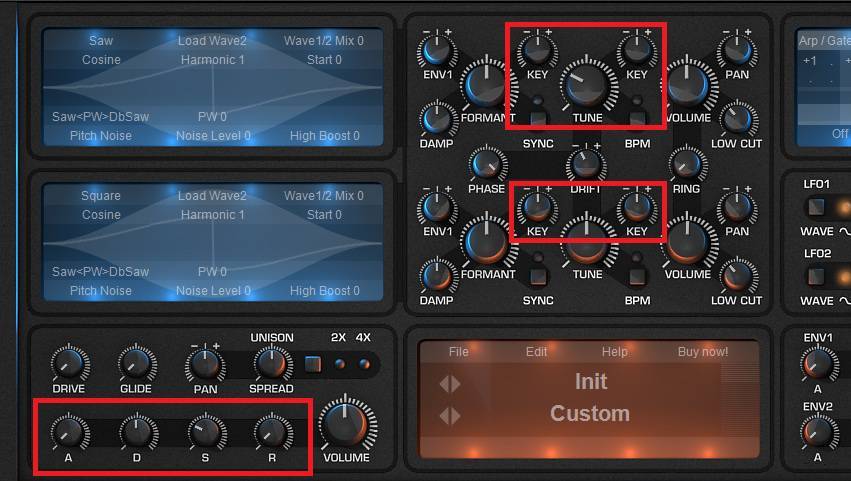Viewport: 851px width, 481px height.
Task: Toggle BPM button for the Square oscillator
Action: pyautogui.click(x=637, y=276)
